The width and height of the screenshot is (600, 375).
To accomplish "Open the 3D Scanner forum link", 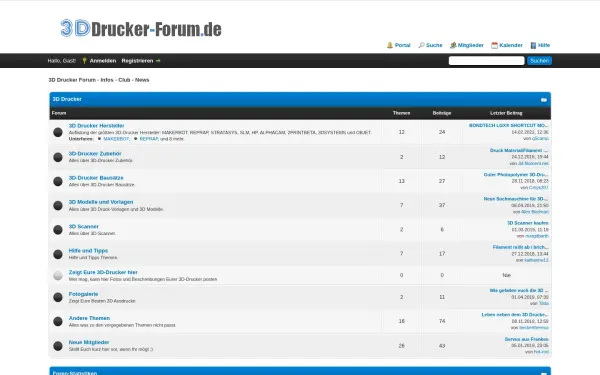I will (84, 227).
